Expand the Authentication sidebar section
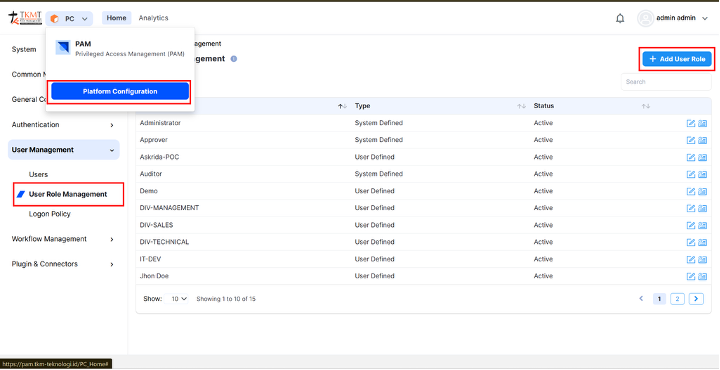The image size is (720, 370). tap(64, 125)
